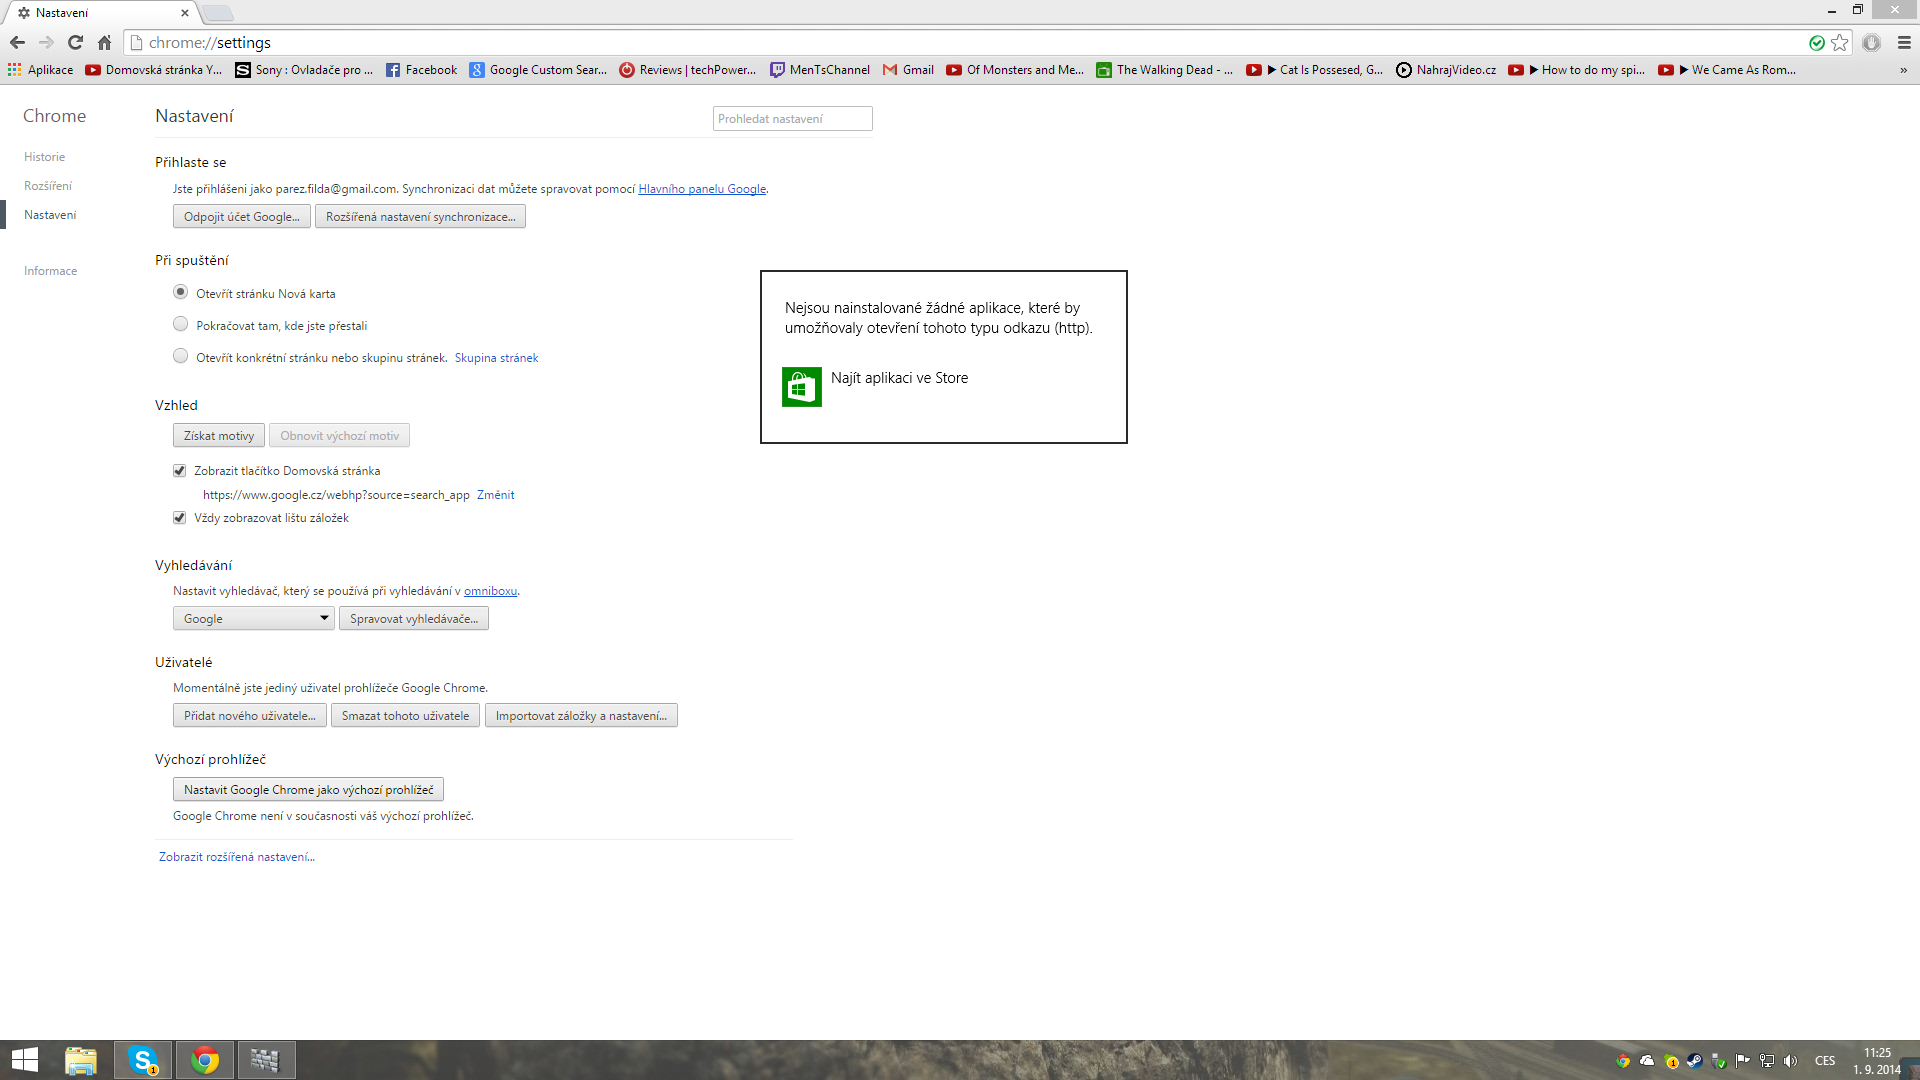Expand the bookmarks bar overflow chevron

coord(1903,70)
